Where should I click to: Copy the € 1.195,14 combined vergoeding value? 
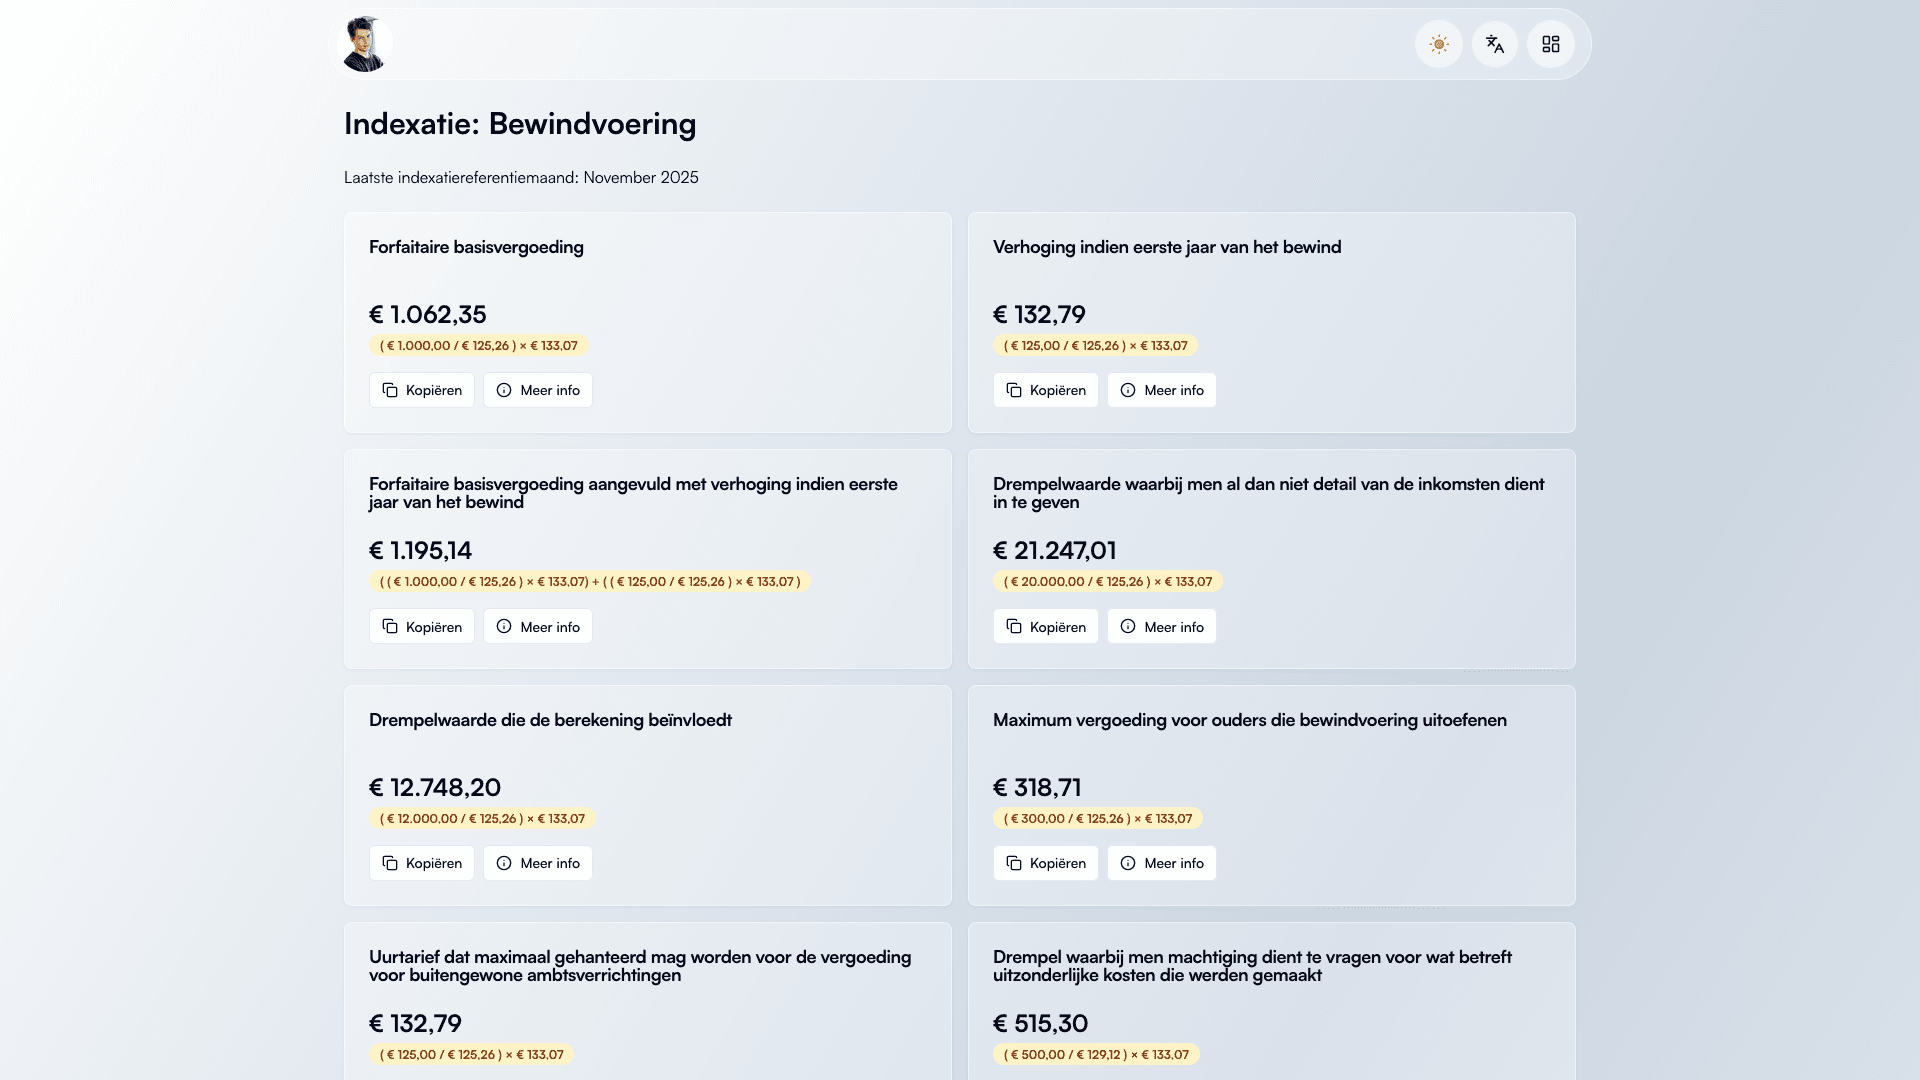[422, 627]
